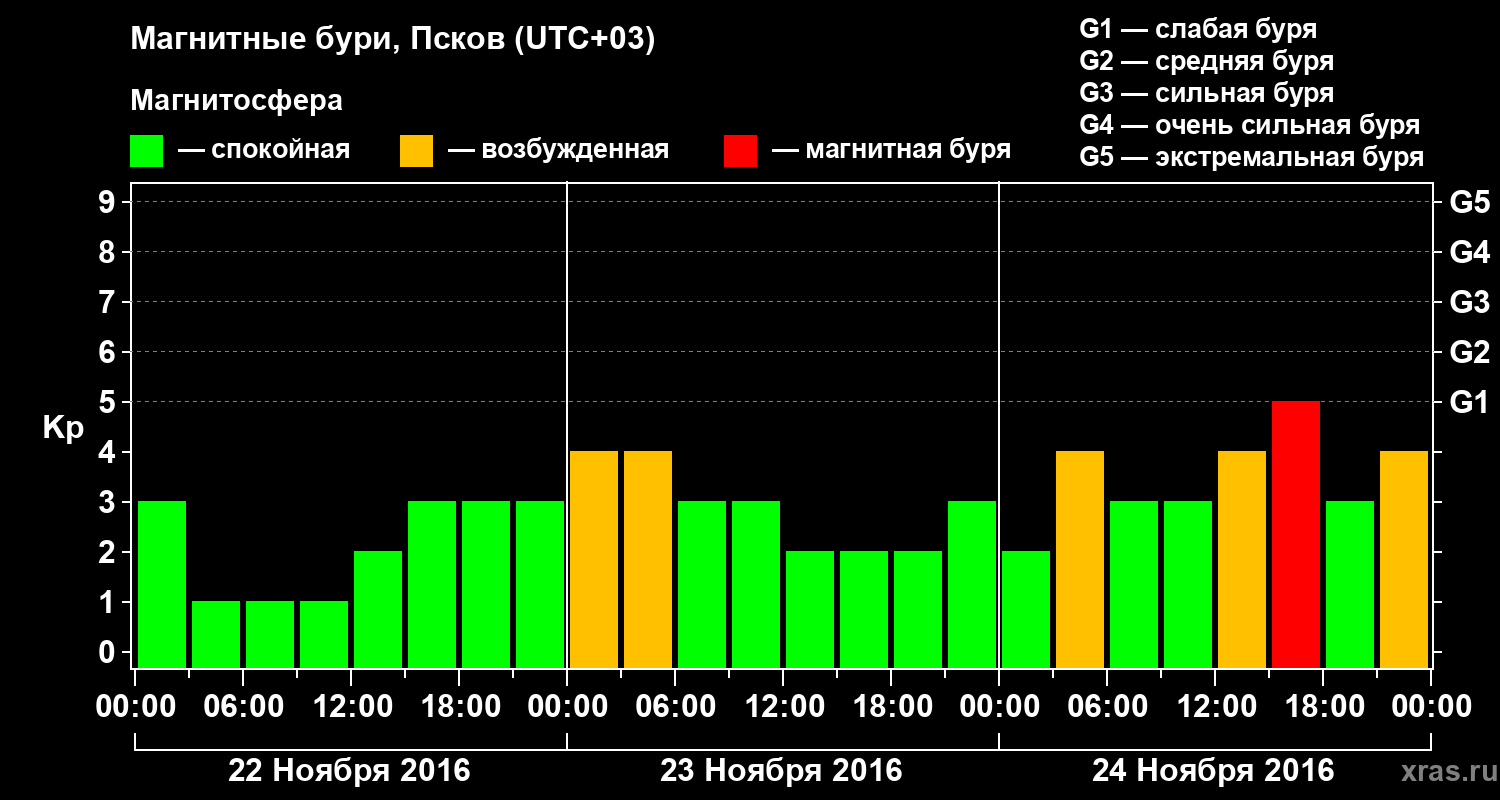Click the 'Магнитные бури, Псков (UTC+03)' title

[x=393, y=41]
